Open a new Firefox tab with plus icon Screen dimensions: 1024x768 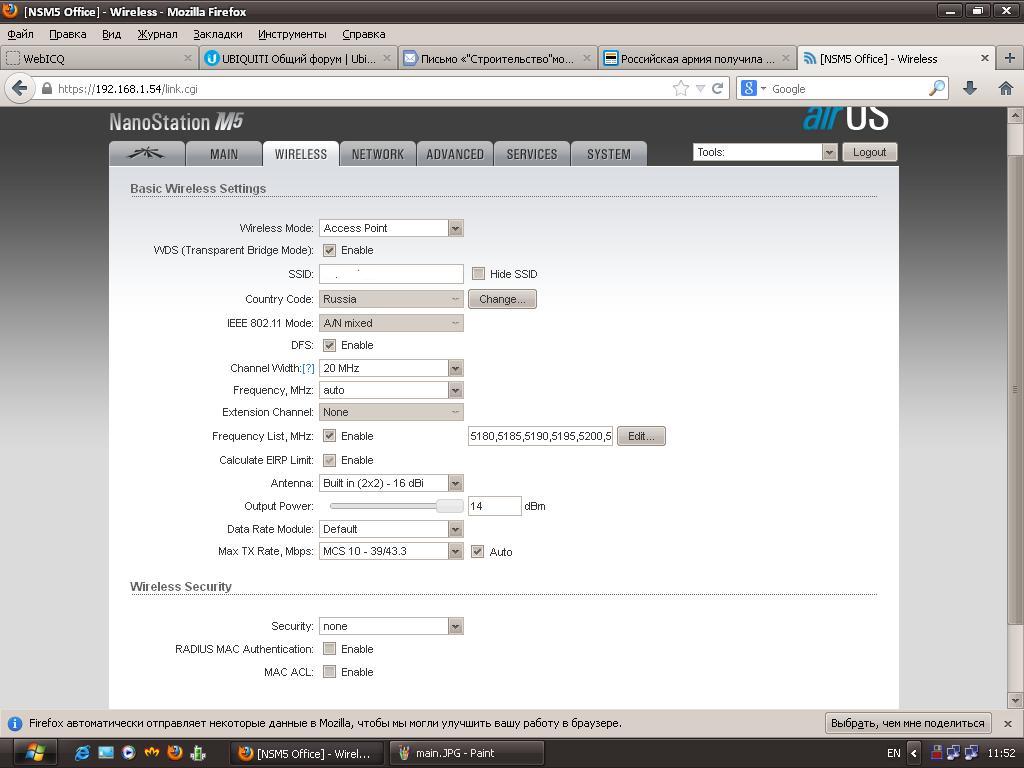1010,58
